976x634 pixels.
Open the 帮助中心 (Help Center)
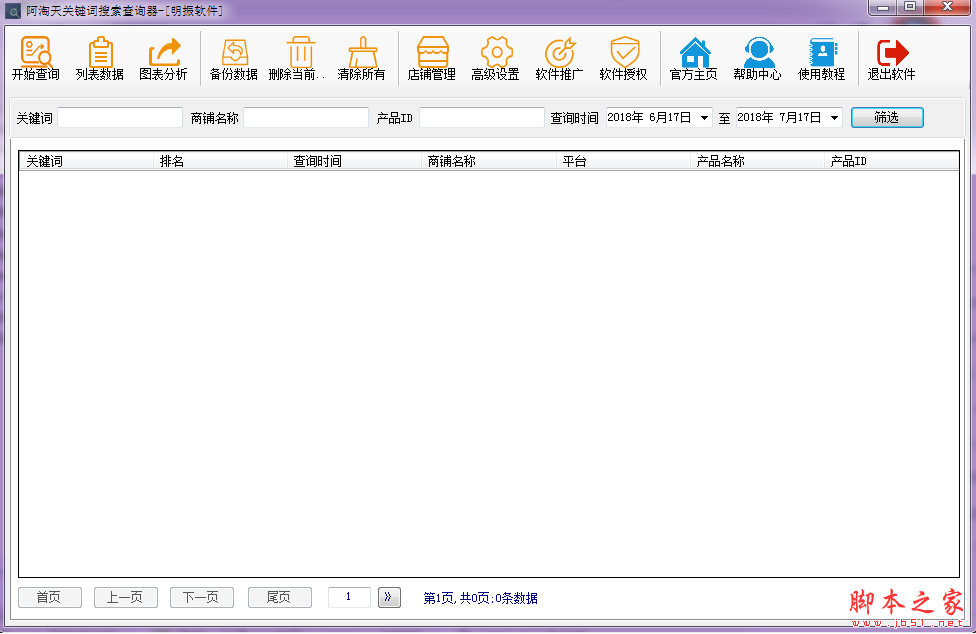758,58
